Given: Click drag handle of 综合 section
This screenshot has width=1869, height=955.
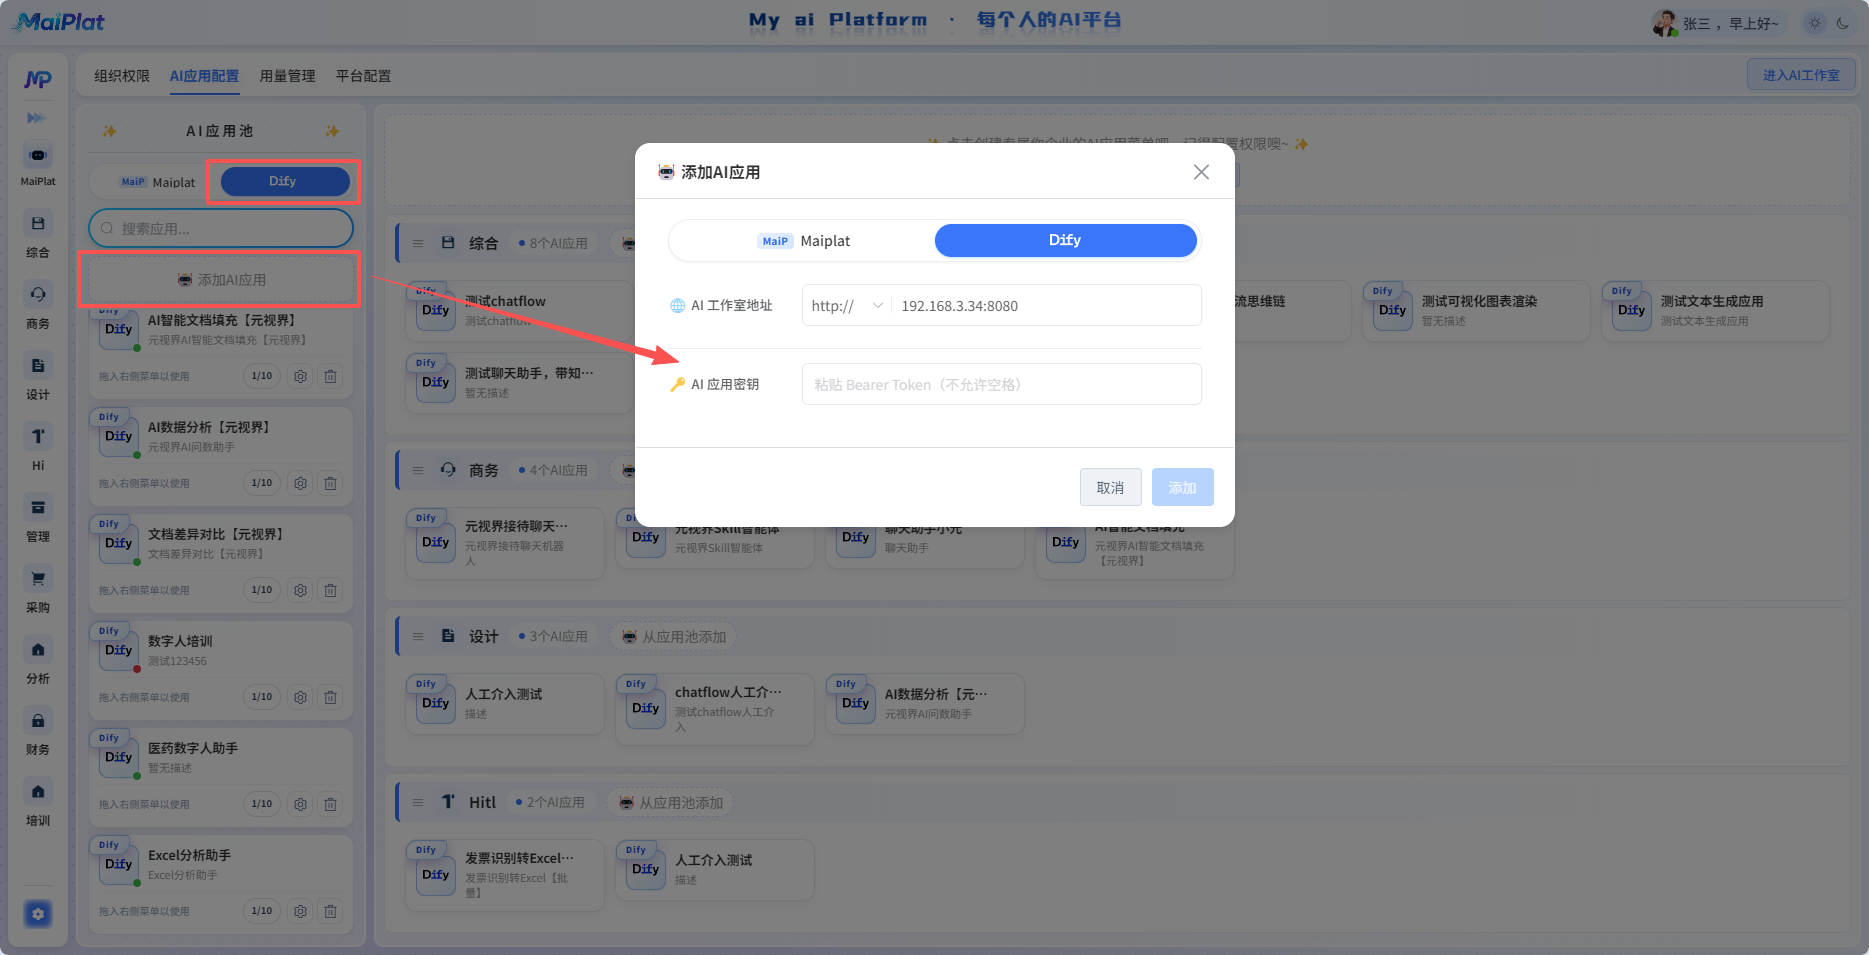Looking at the screenshot, I should [x=418, y=243].
